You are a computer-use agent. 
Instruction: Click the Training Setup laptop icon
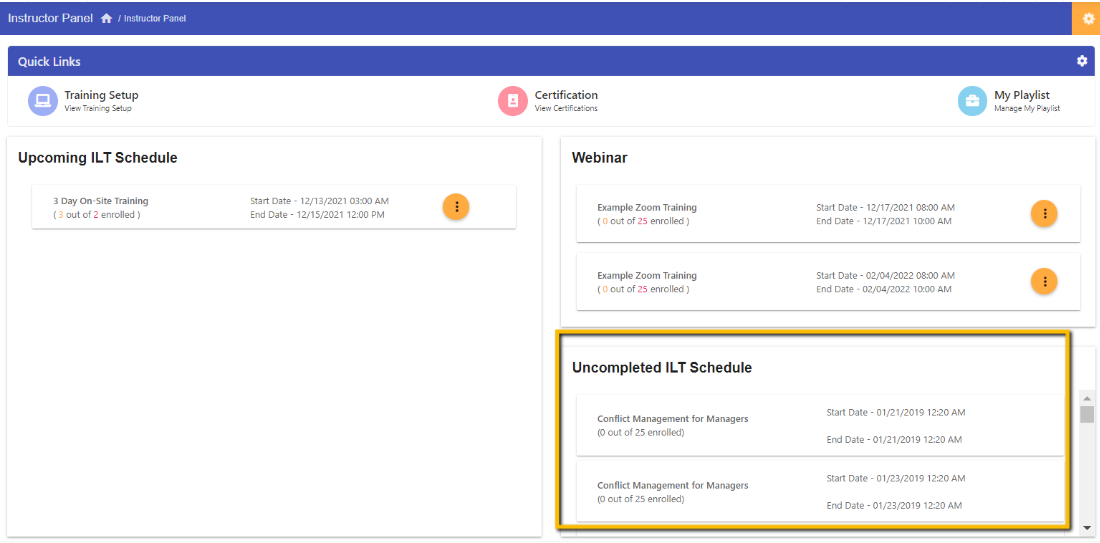pos(42,100)
